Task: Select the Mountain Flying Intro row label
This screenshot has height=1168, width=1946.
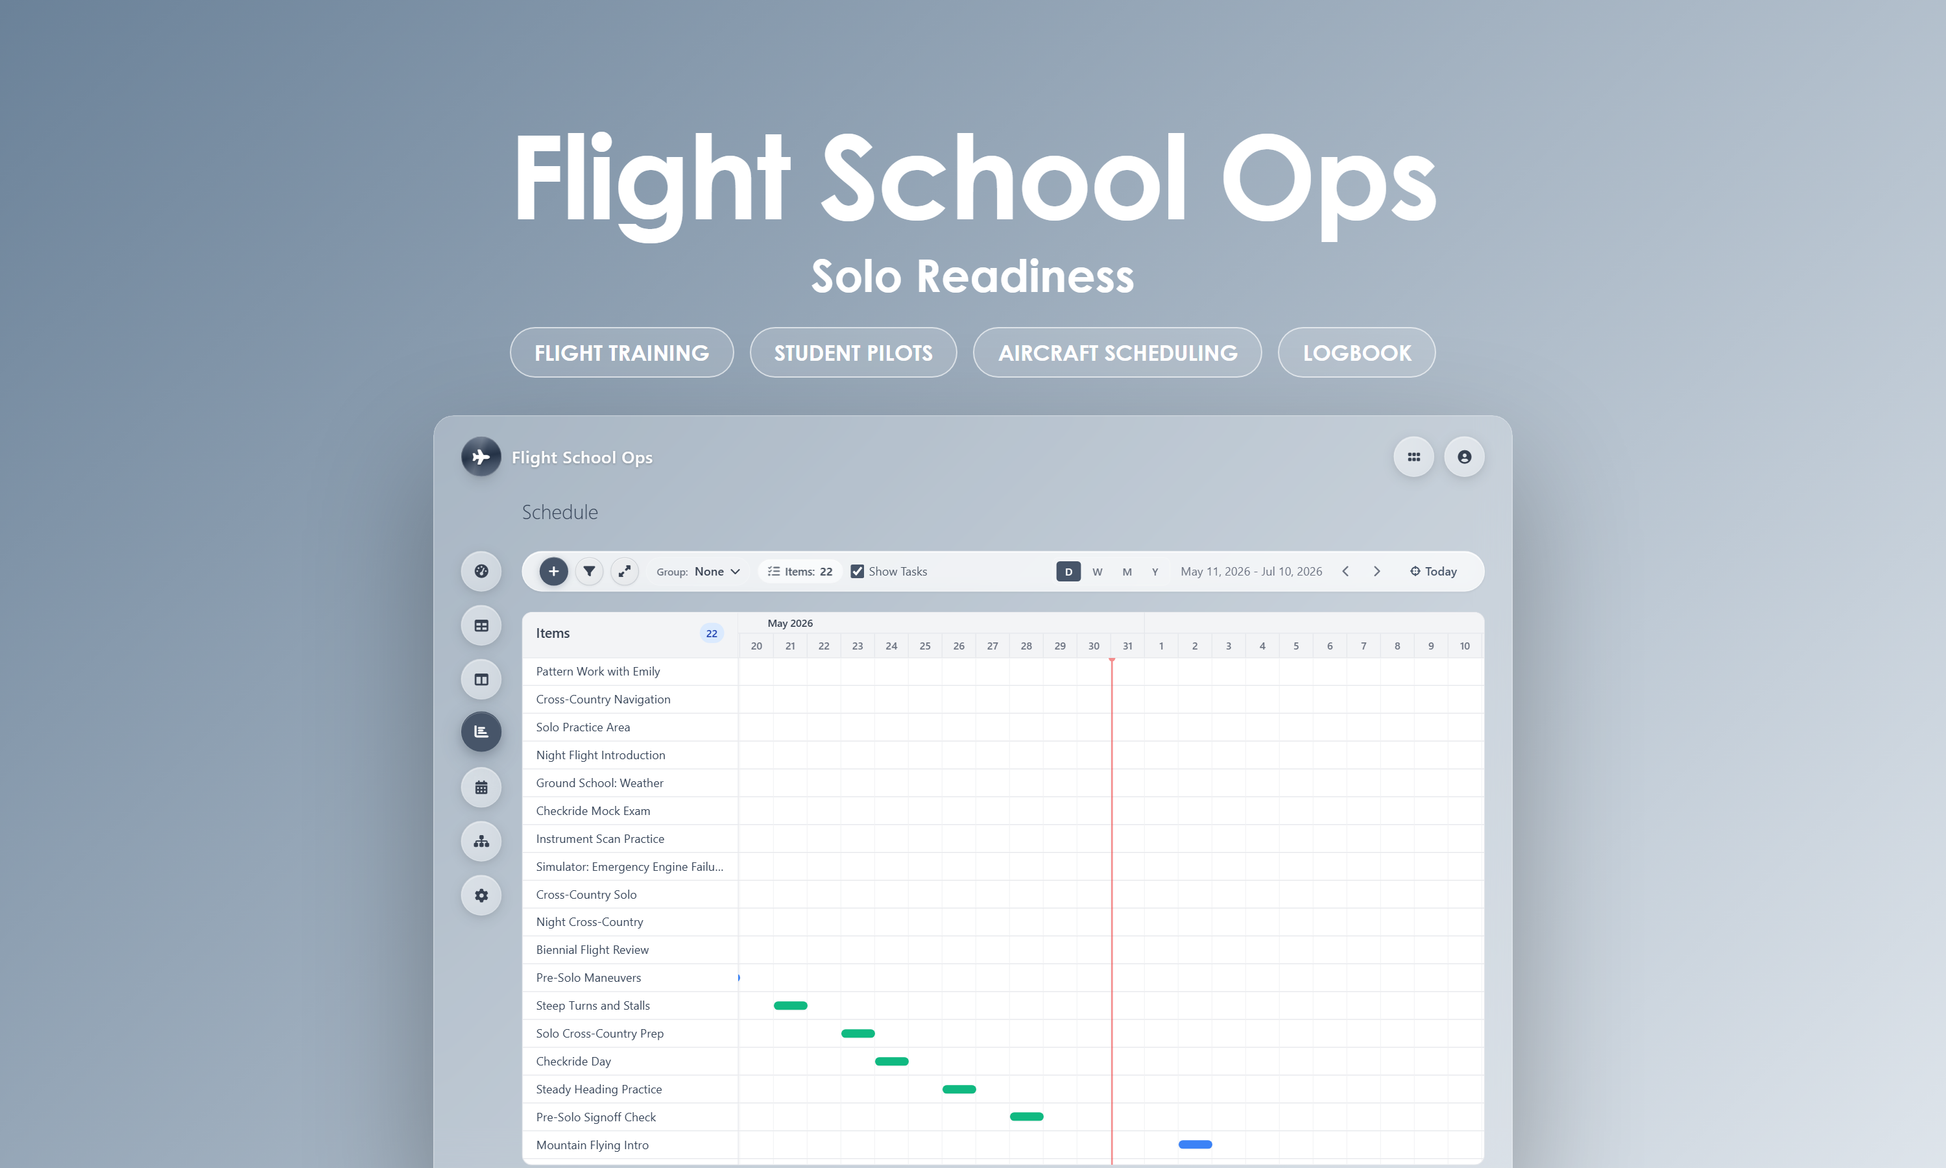Action: (x=592, y=1145)
